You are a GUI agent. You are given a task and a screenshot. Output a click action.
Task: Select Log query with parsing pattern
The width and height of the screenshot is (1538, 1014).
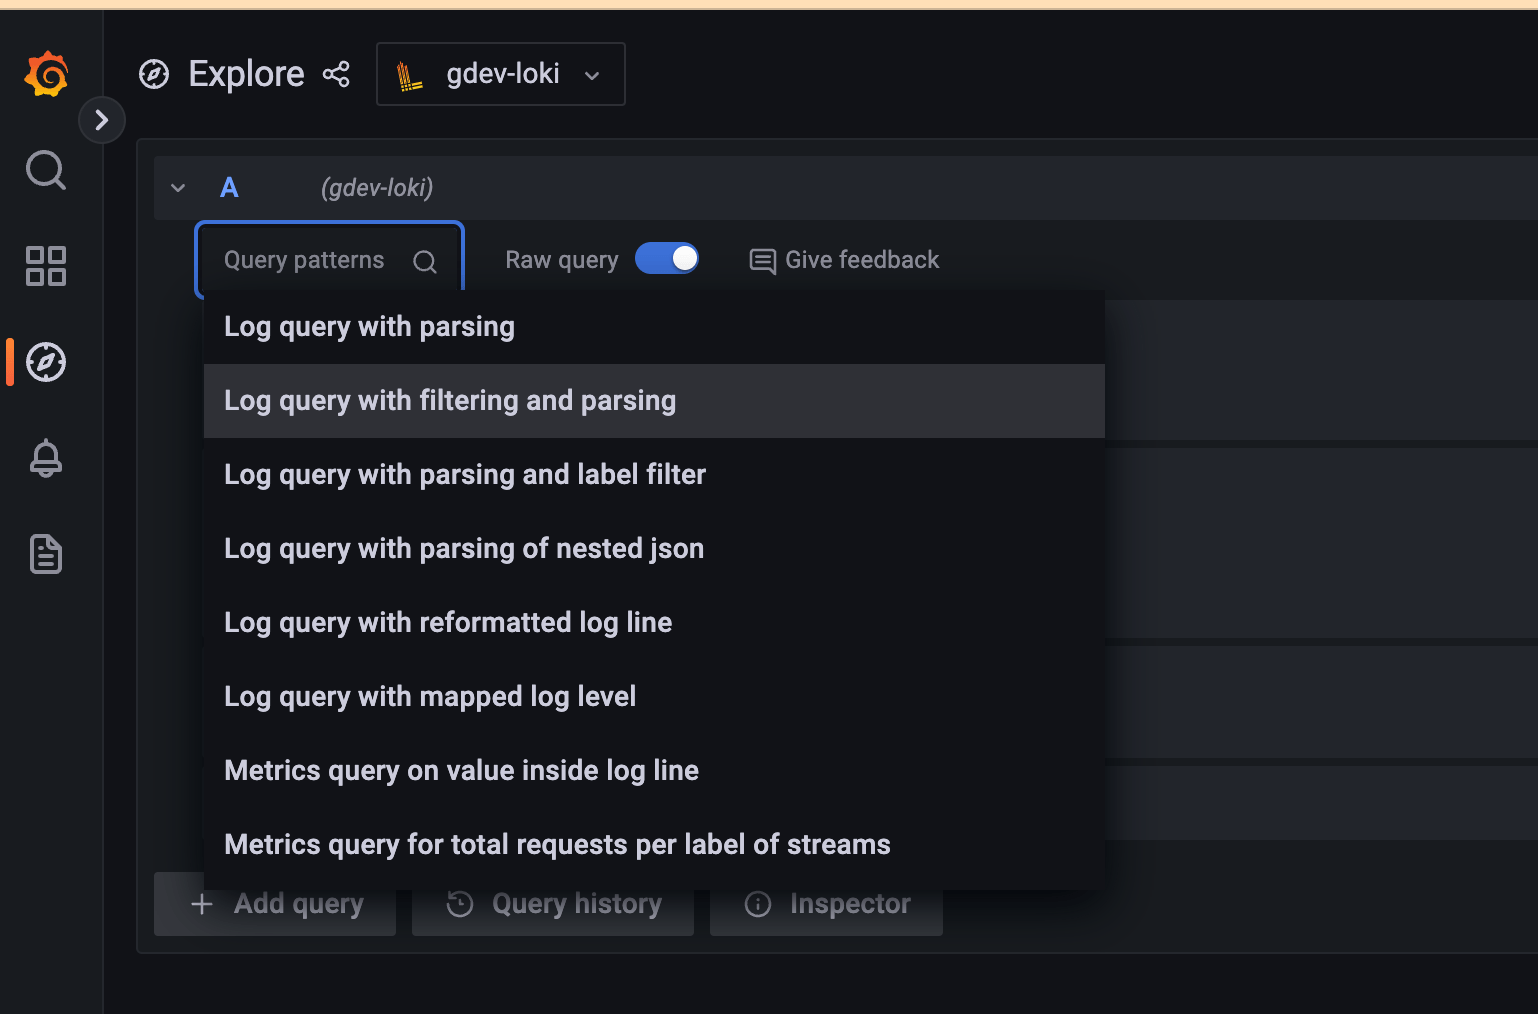pos(369,326)
